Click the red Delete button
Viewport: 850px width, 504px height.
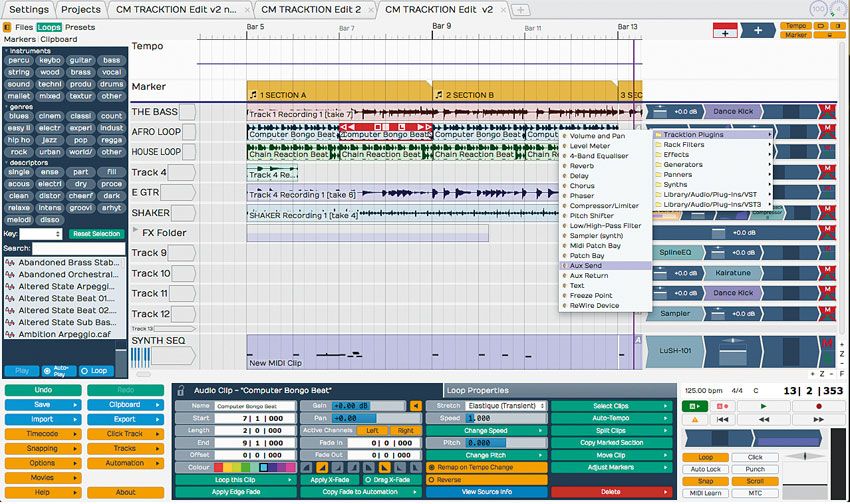click(x=611, y=492)
